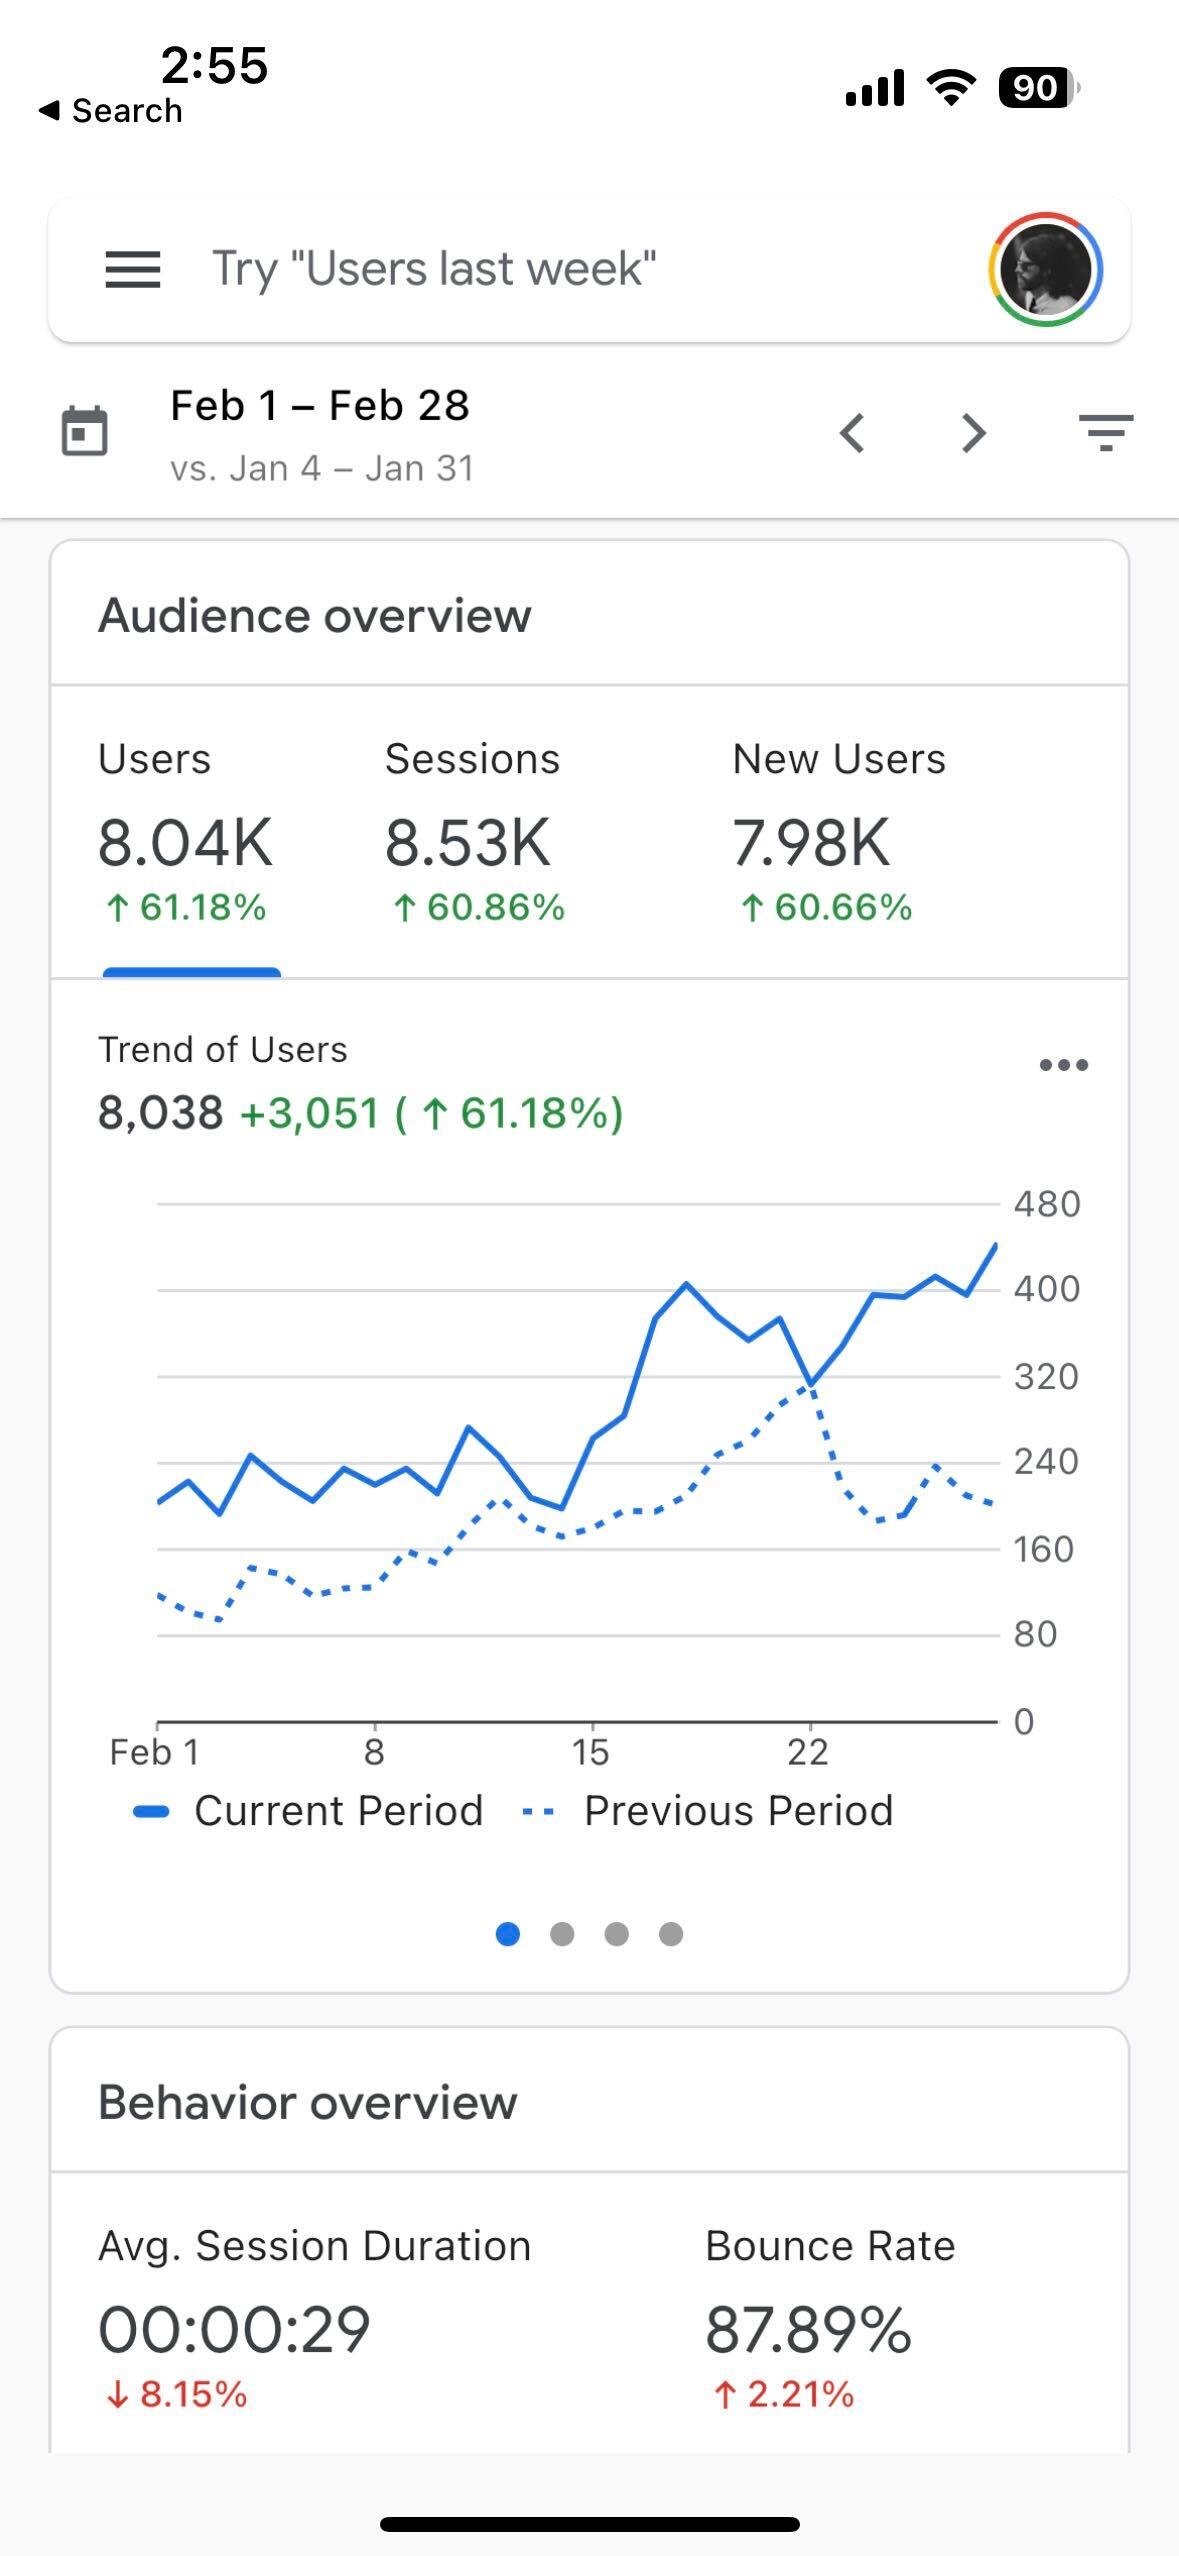This screenshot has height=2556, width=1179.
Task: Select the Sessions metric
Action: (x=472, y=840)
